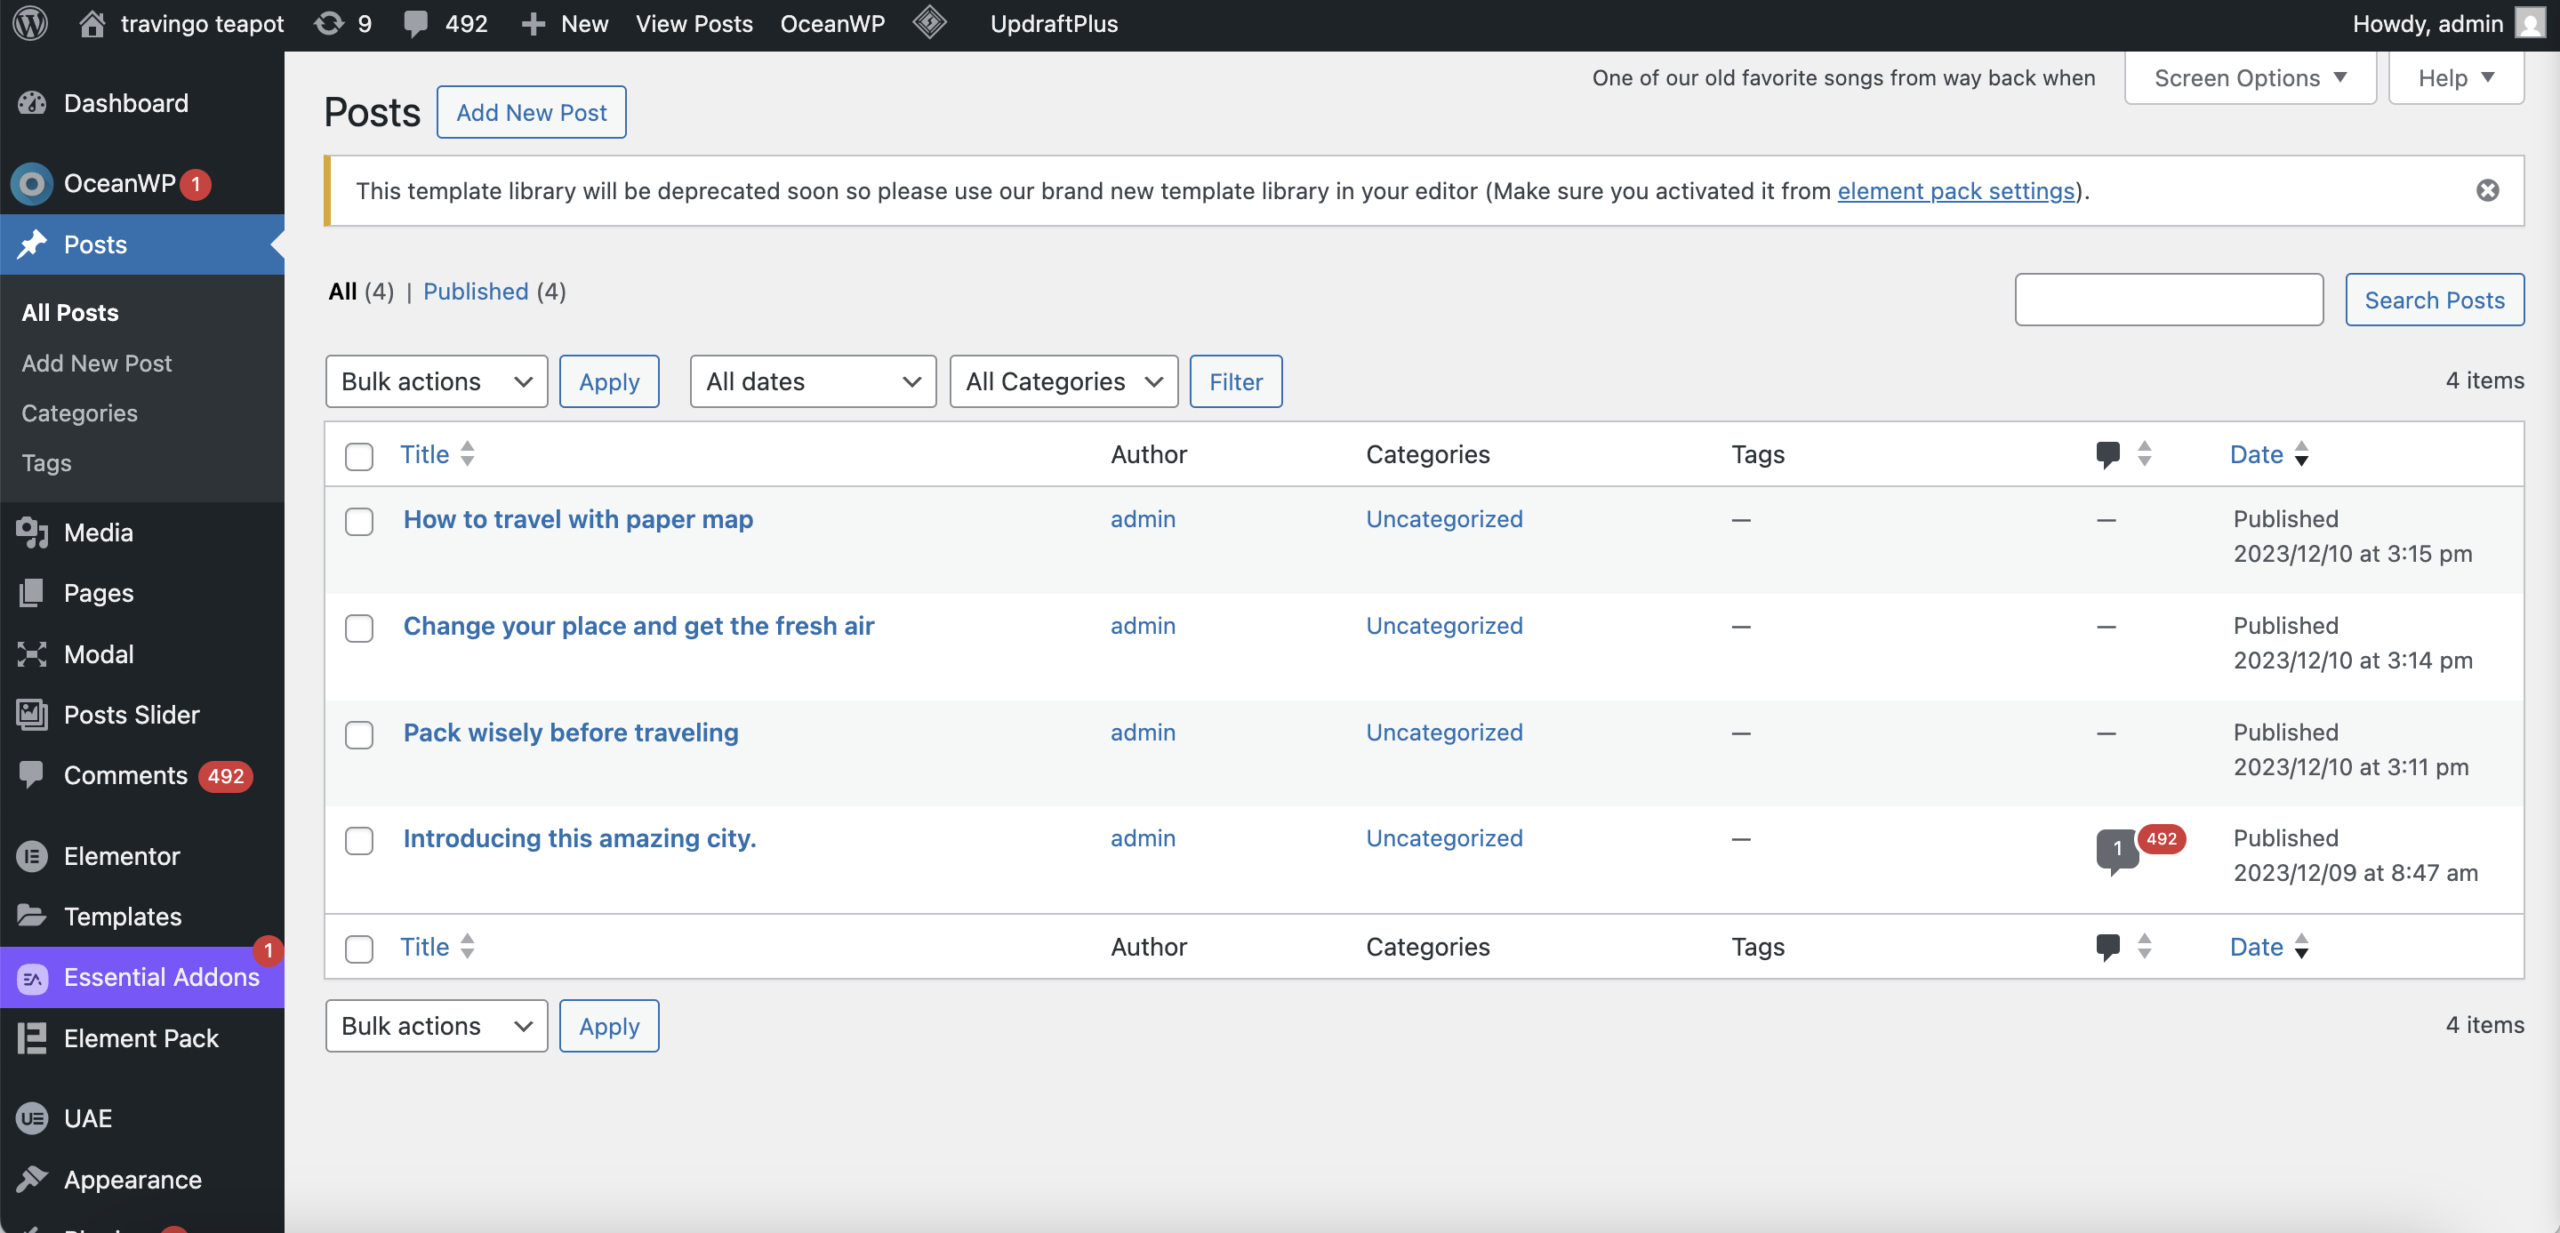Click the OceanWP sidebar logo icon
This screenshot has height=1233, width=2560.
coord(32,183)
